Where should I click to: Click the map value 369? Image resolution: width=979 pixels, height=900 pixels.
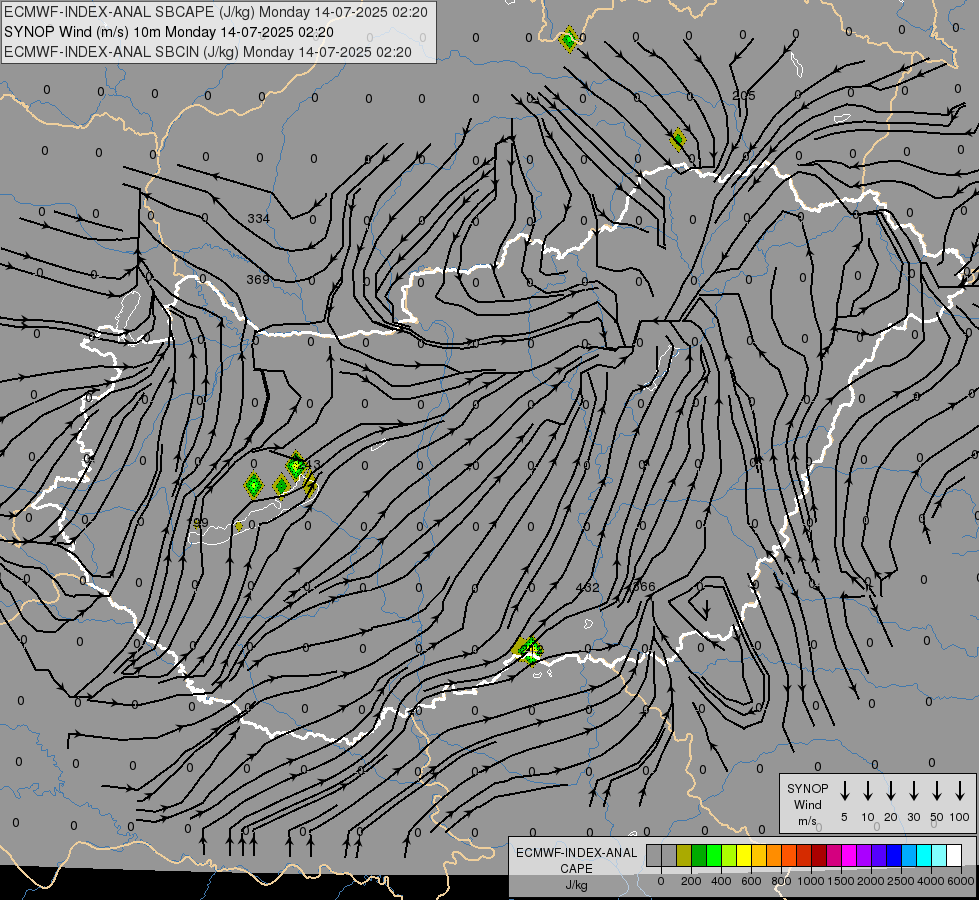(258, 280)
